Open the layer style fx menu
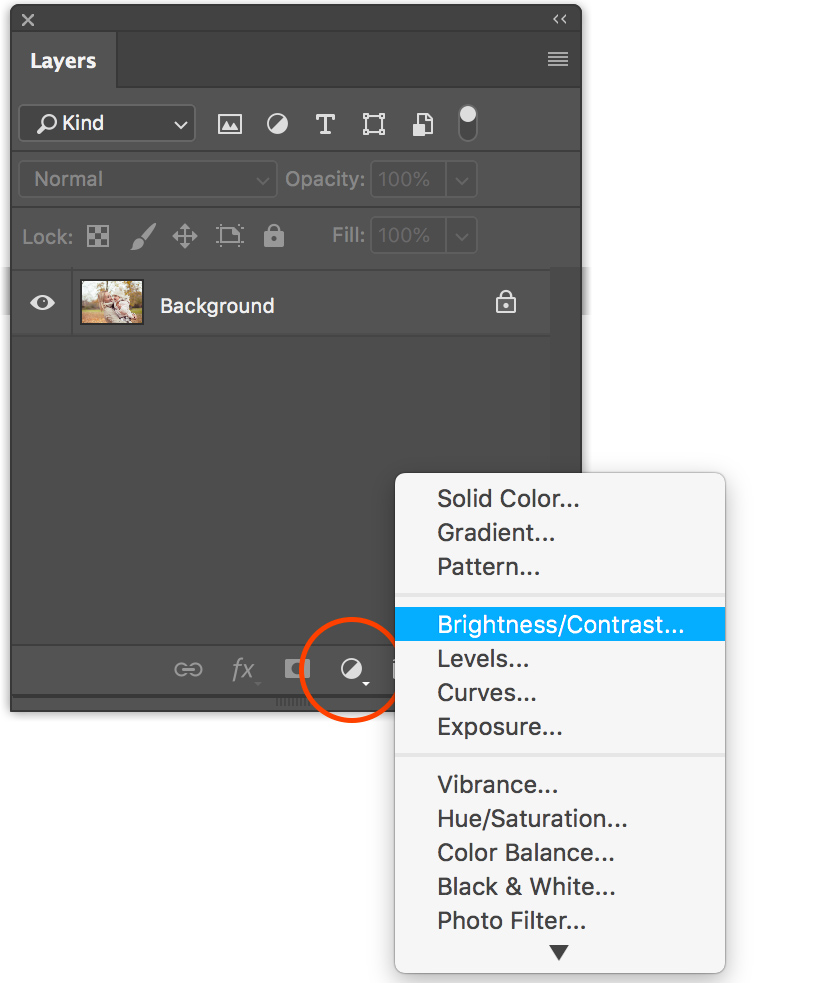The image size is (821, 983). coord(243,670)
